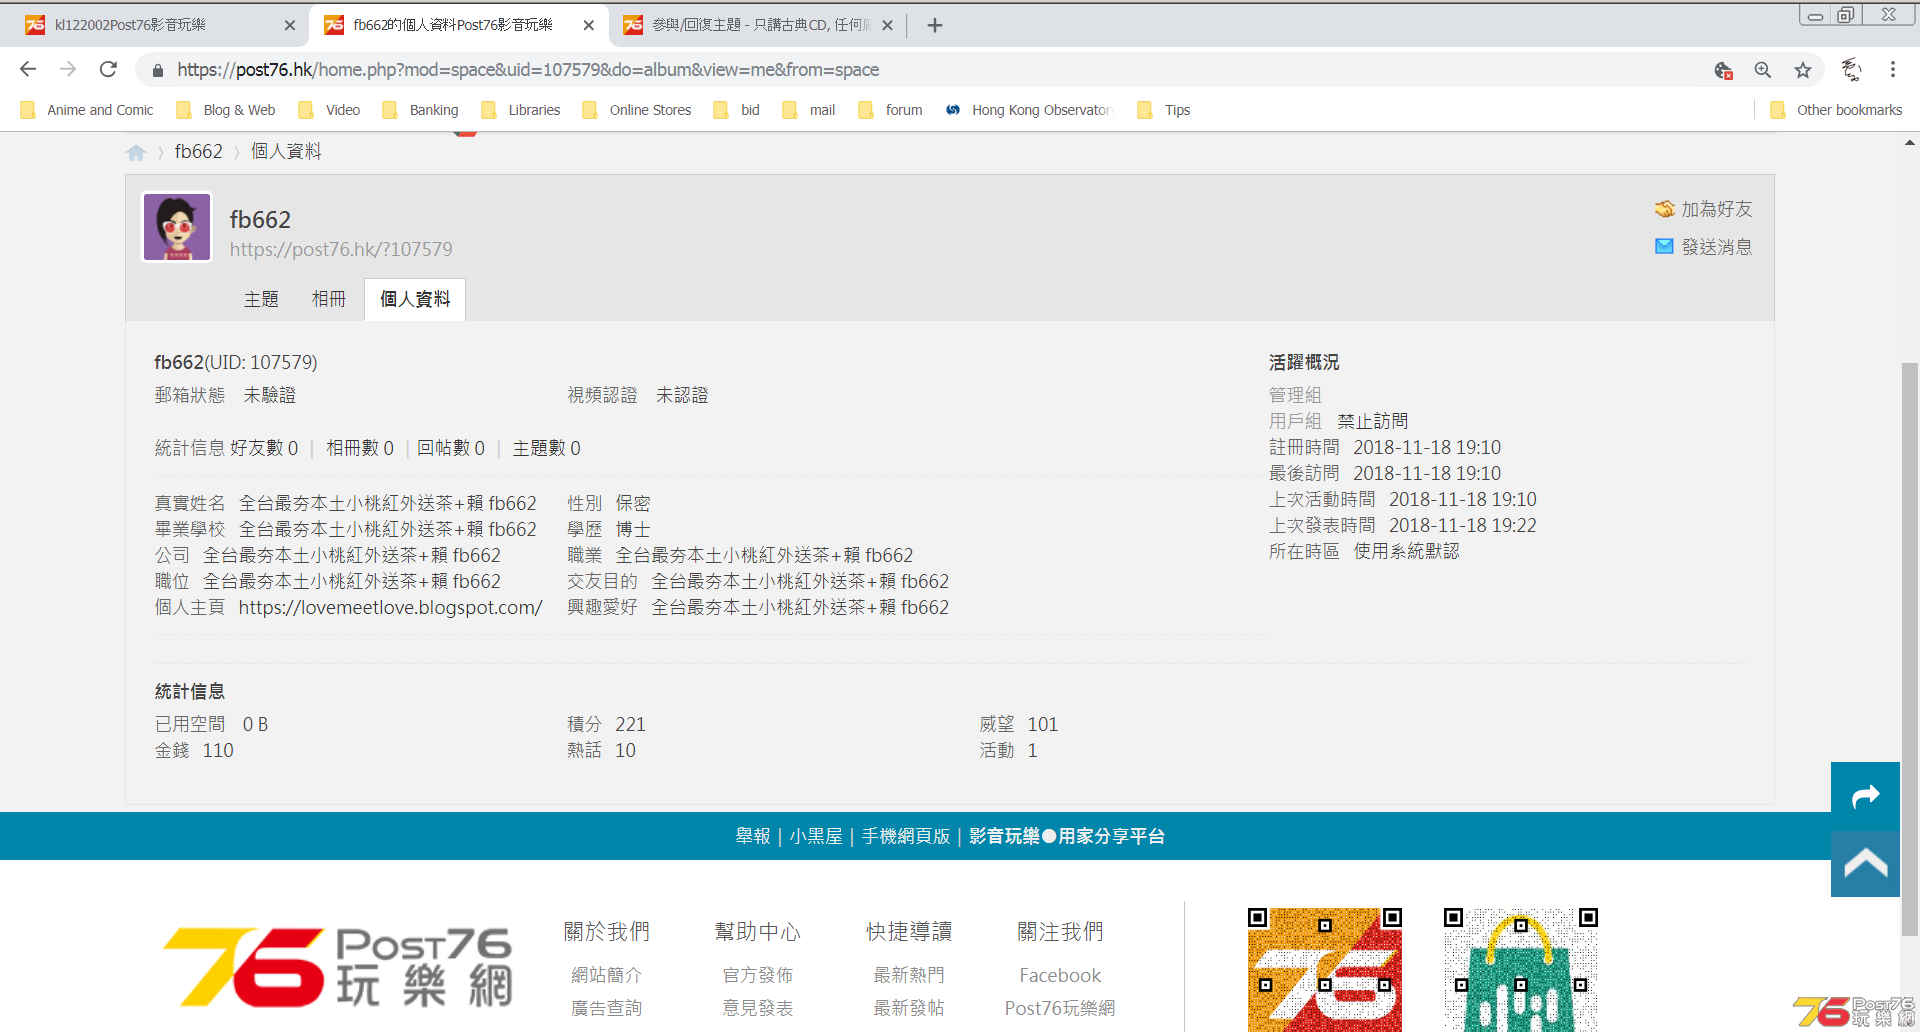Open new tab with plus button

pos(935,25)
